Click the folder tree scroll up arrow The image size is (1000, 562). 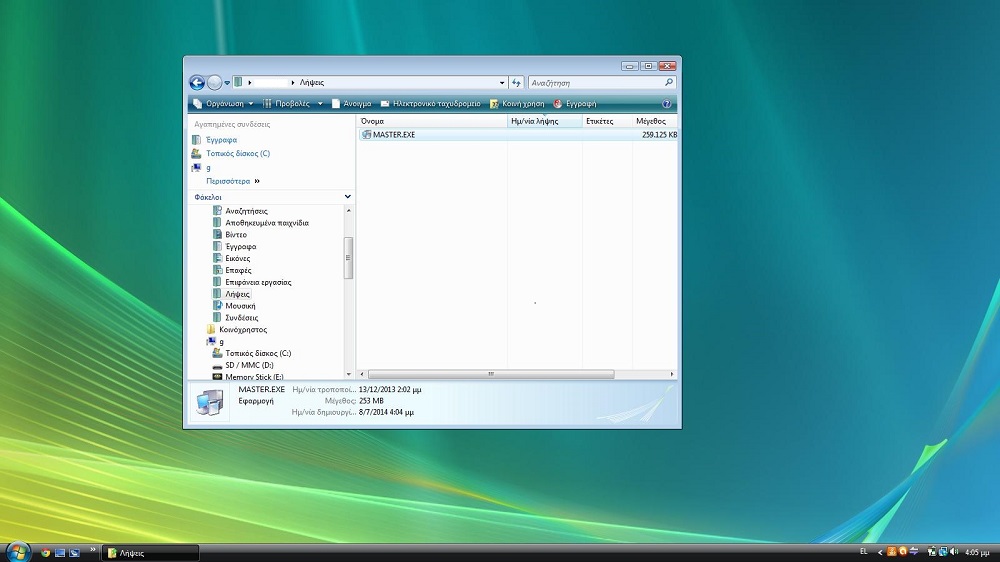tap(348, 210)
